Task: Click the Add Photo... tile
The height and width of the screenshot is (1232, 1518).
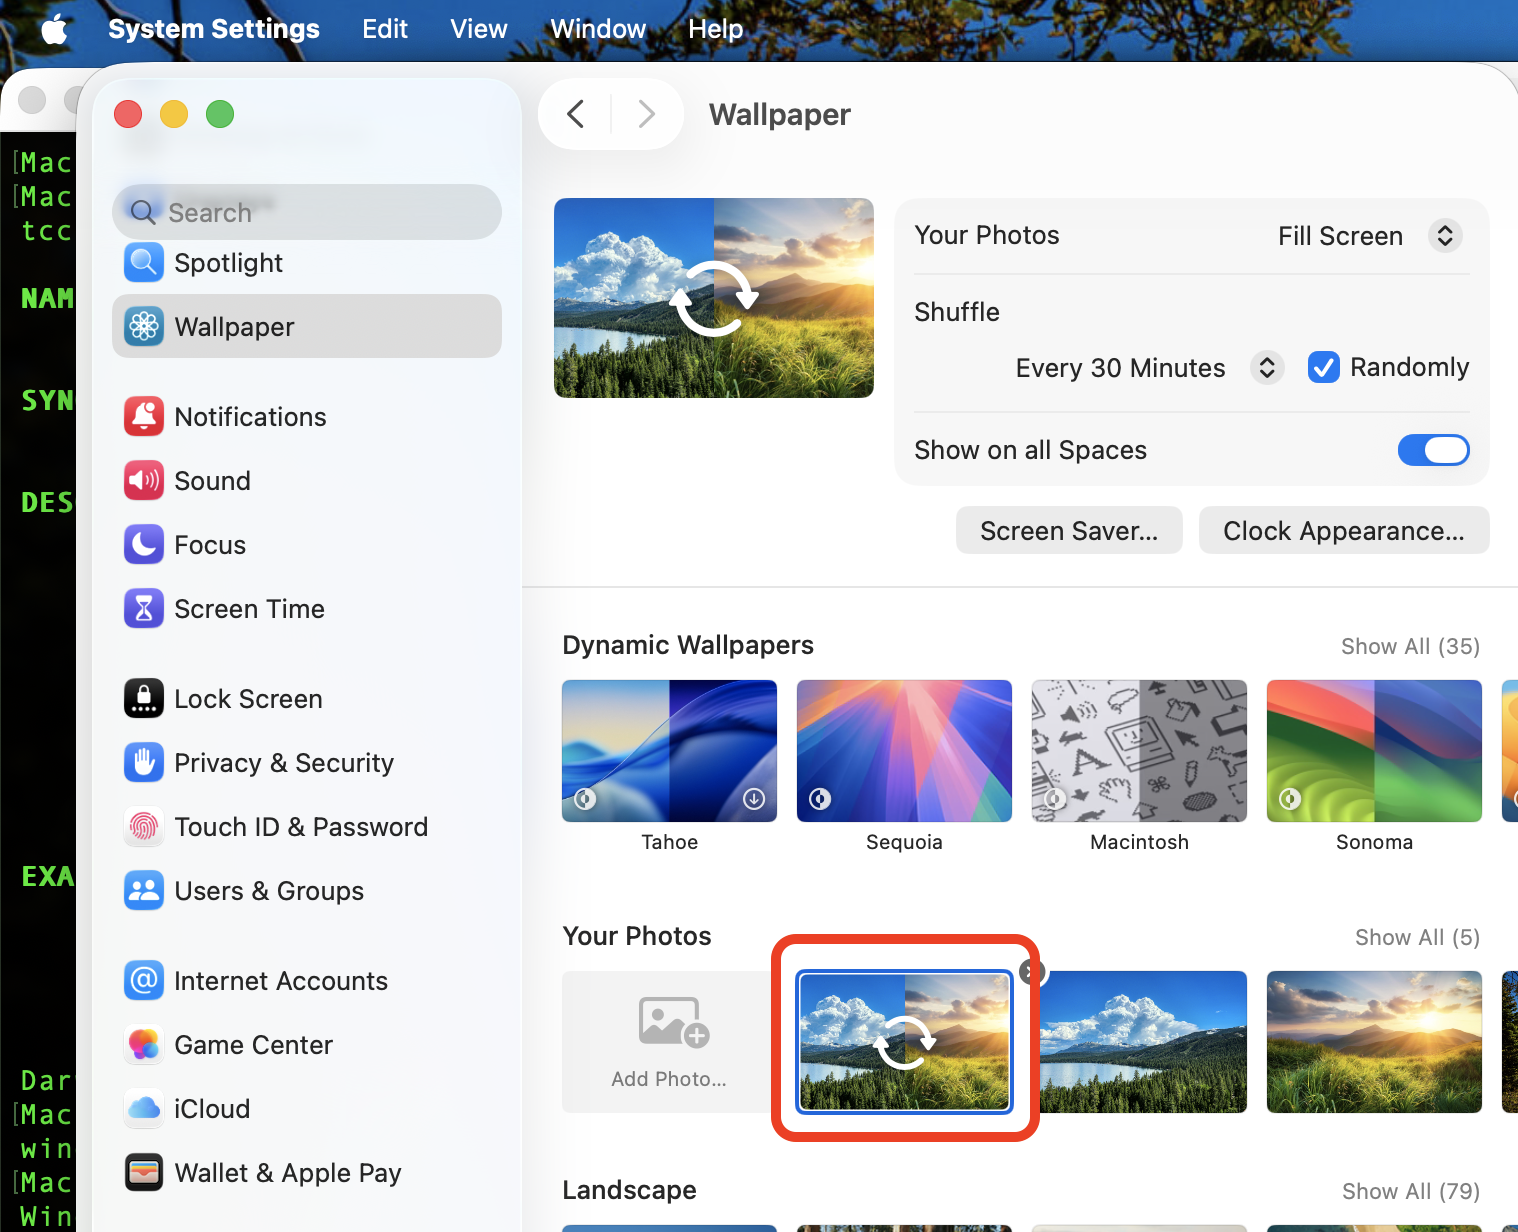Action: click(x=669, y=1042)
